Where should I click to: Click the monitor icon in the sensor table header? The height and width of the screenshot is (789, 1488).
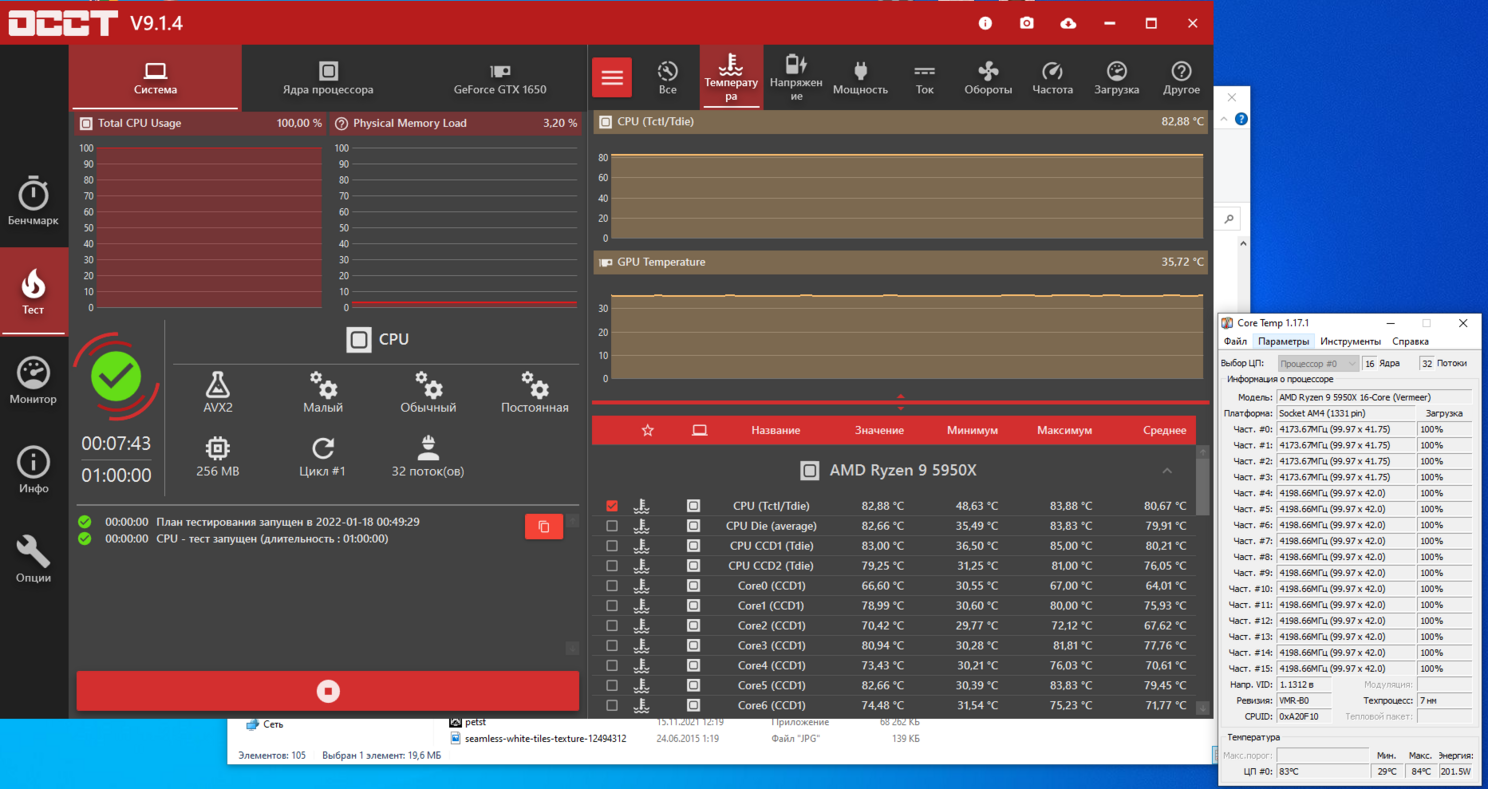click(x=699, y=430)
